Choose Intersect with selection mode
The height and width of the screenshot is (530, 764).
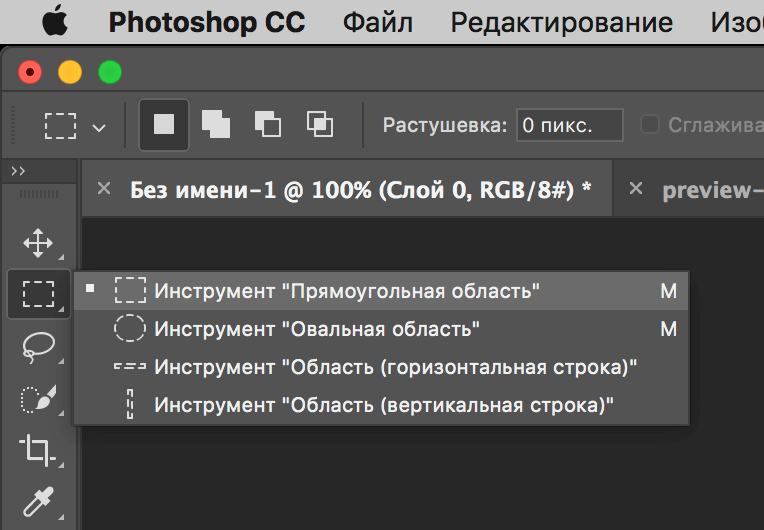click(320, 124)
